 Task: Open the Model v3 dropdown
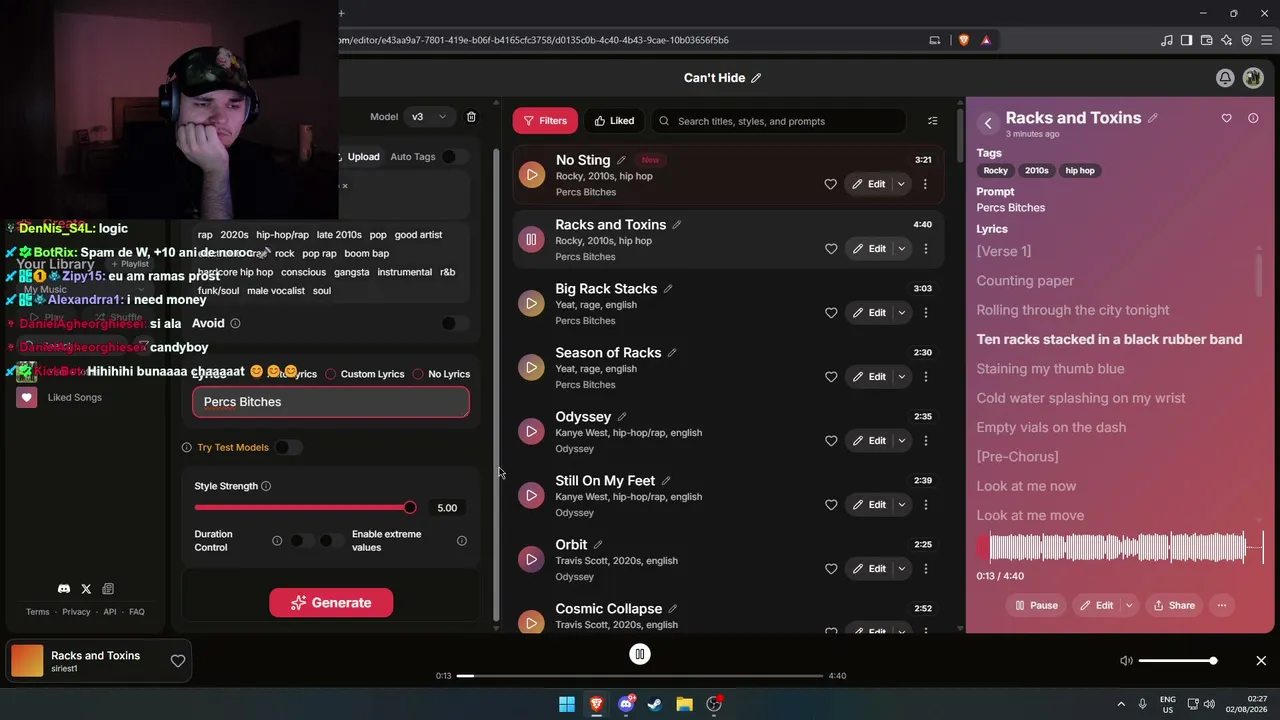(x=429, y=117)
